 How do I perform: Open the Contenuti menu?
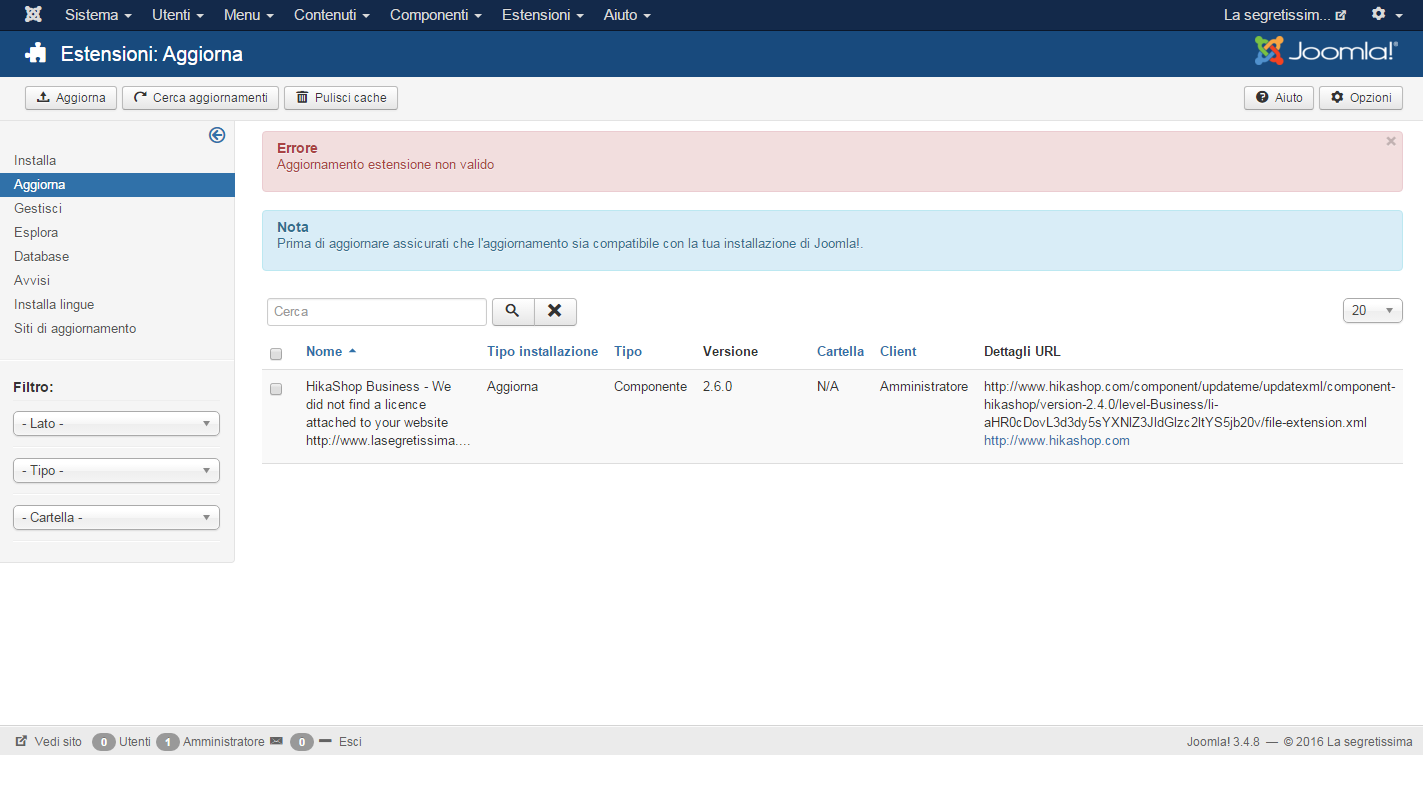click(x=332, y=15)
